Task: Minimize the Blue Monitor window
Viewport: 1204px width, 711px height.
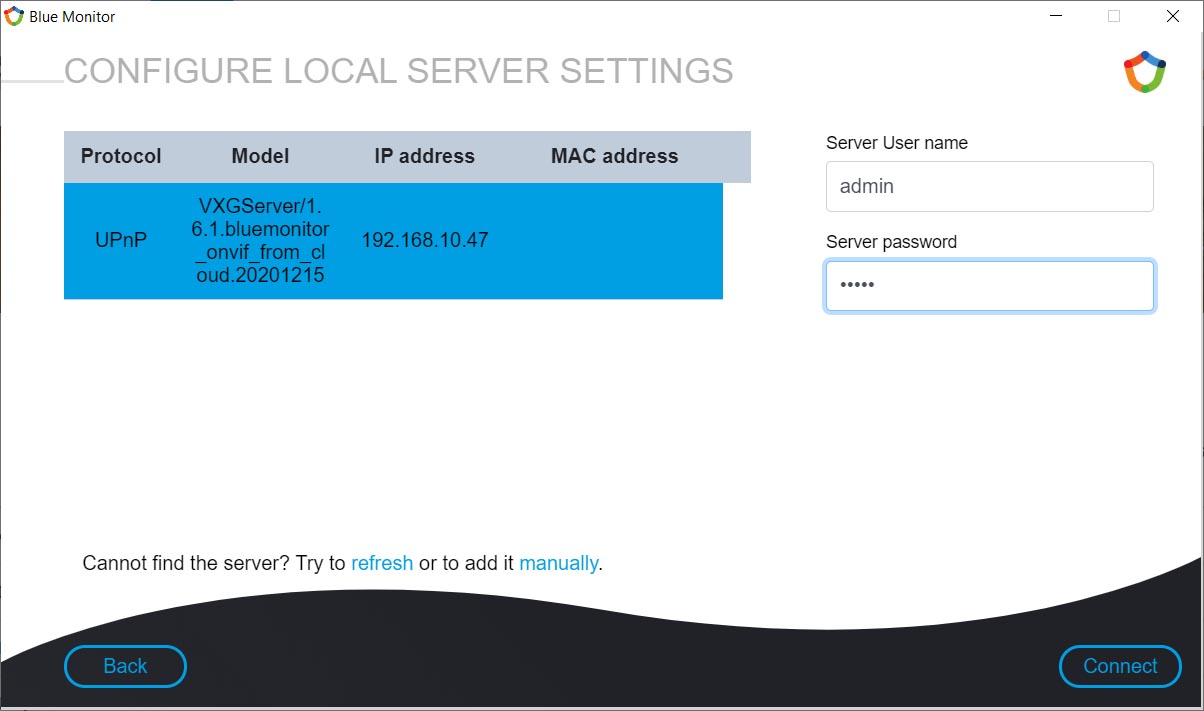Action: point(1055,16)
